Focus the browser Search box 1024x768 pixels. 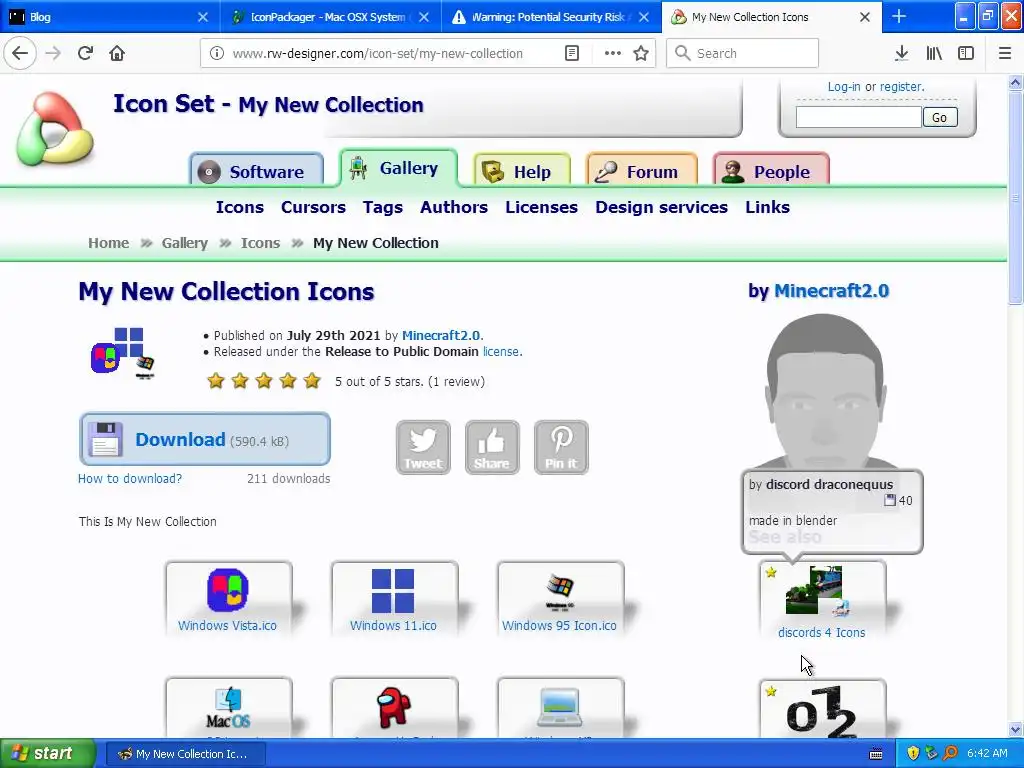coord(743,53)
